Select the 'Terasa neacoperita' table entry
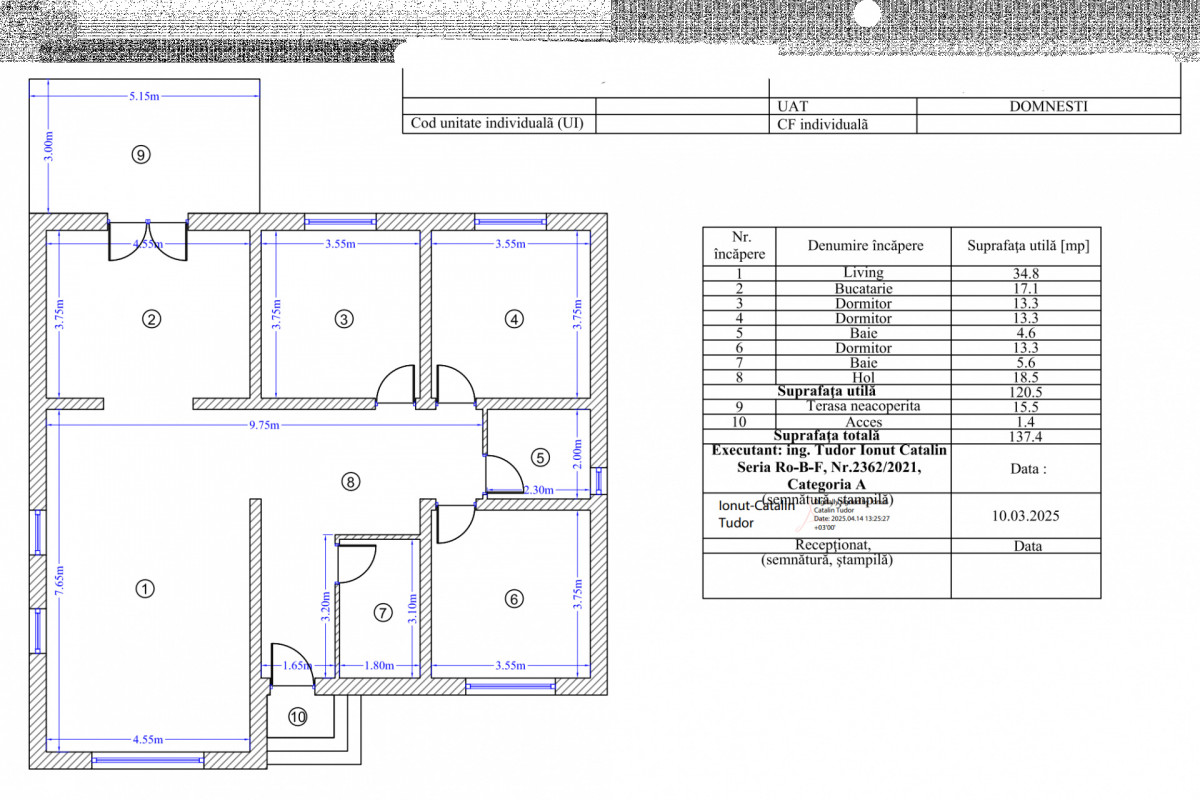 pyautogui.click(x=863, y=407)
